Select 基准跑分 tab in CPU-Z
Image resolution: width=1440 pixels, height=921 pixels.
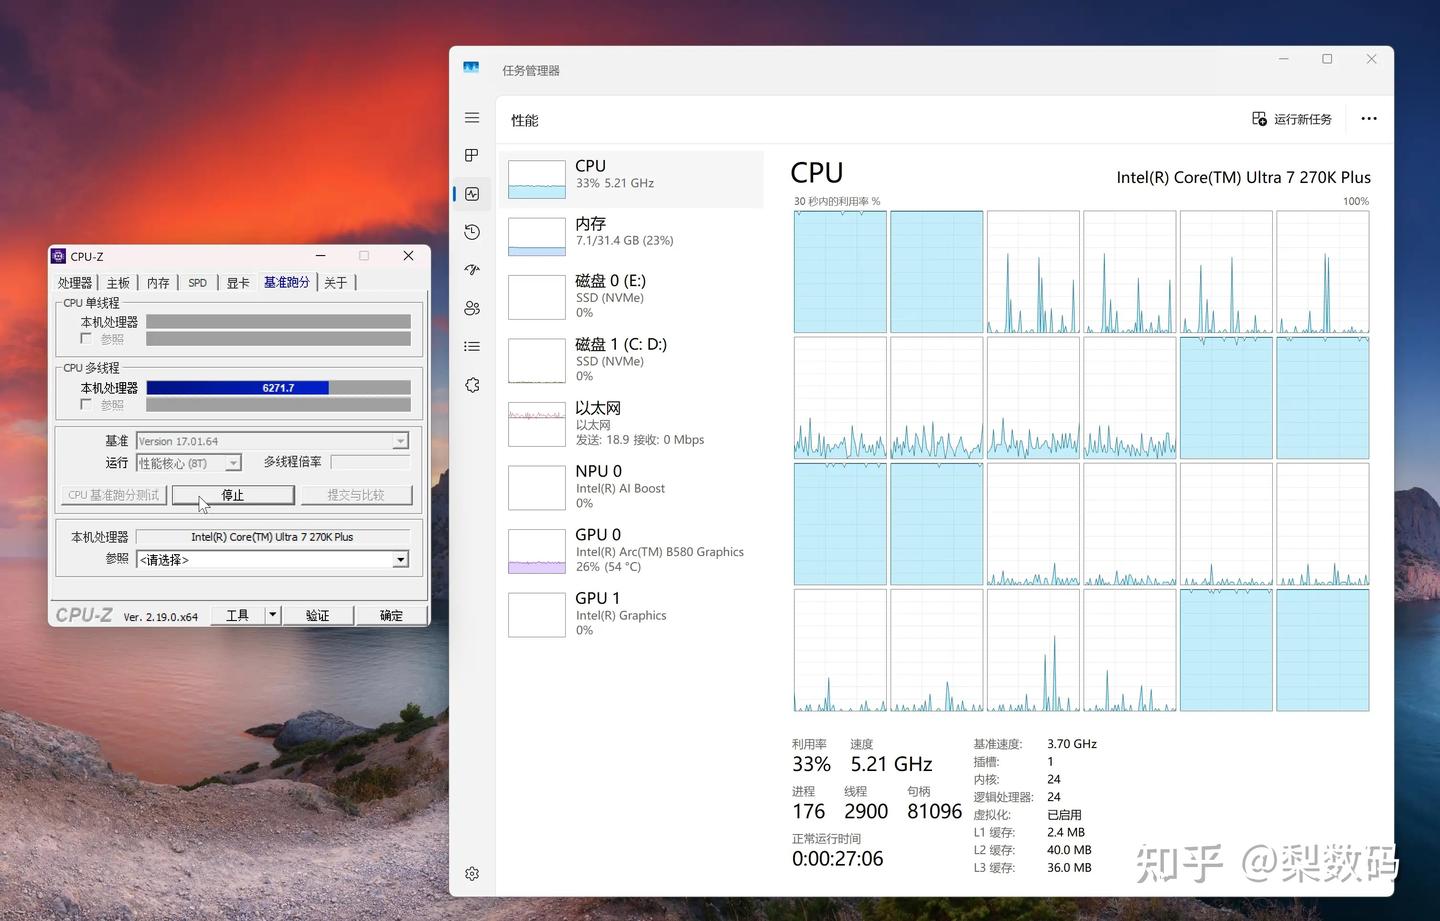coord(287,282)
